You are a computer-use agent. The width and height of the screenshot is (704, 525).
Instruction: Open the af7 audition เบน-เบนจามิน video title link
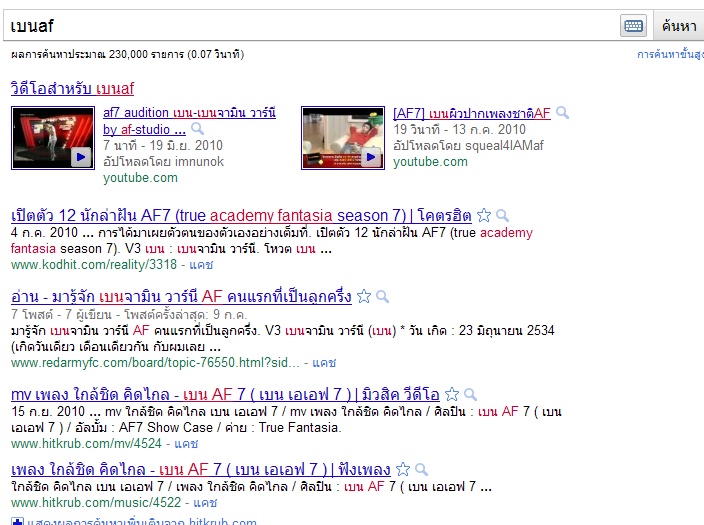tap(189, 121)
